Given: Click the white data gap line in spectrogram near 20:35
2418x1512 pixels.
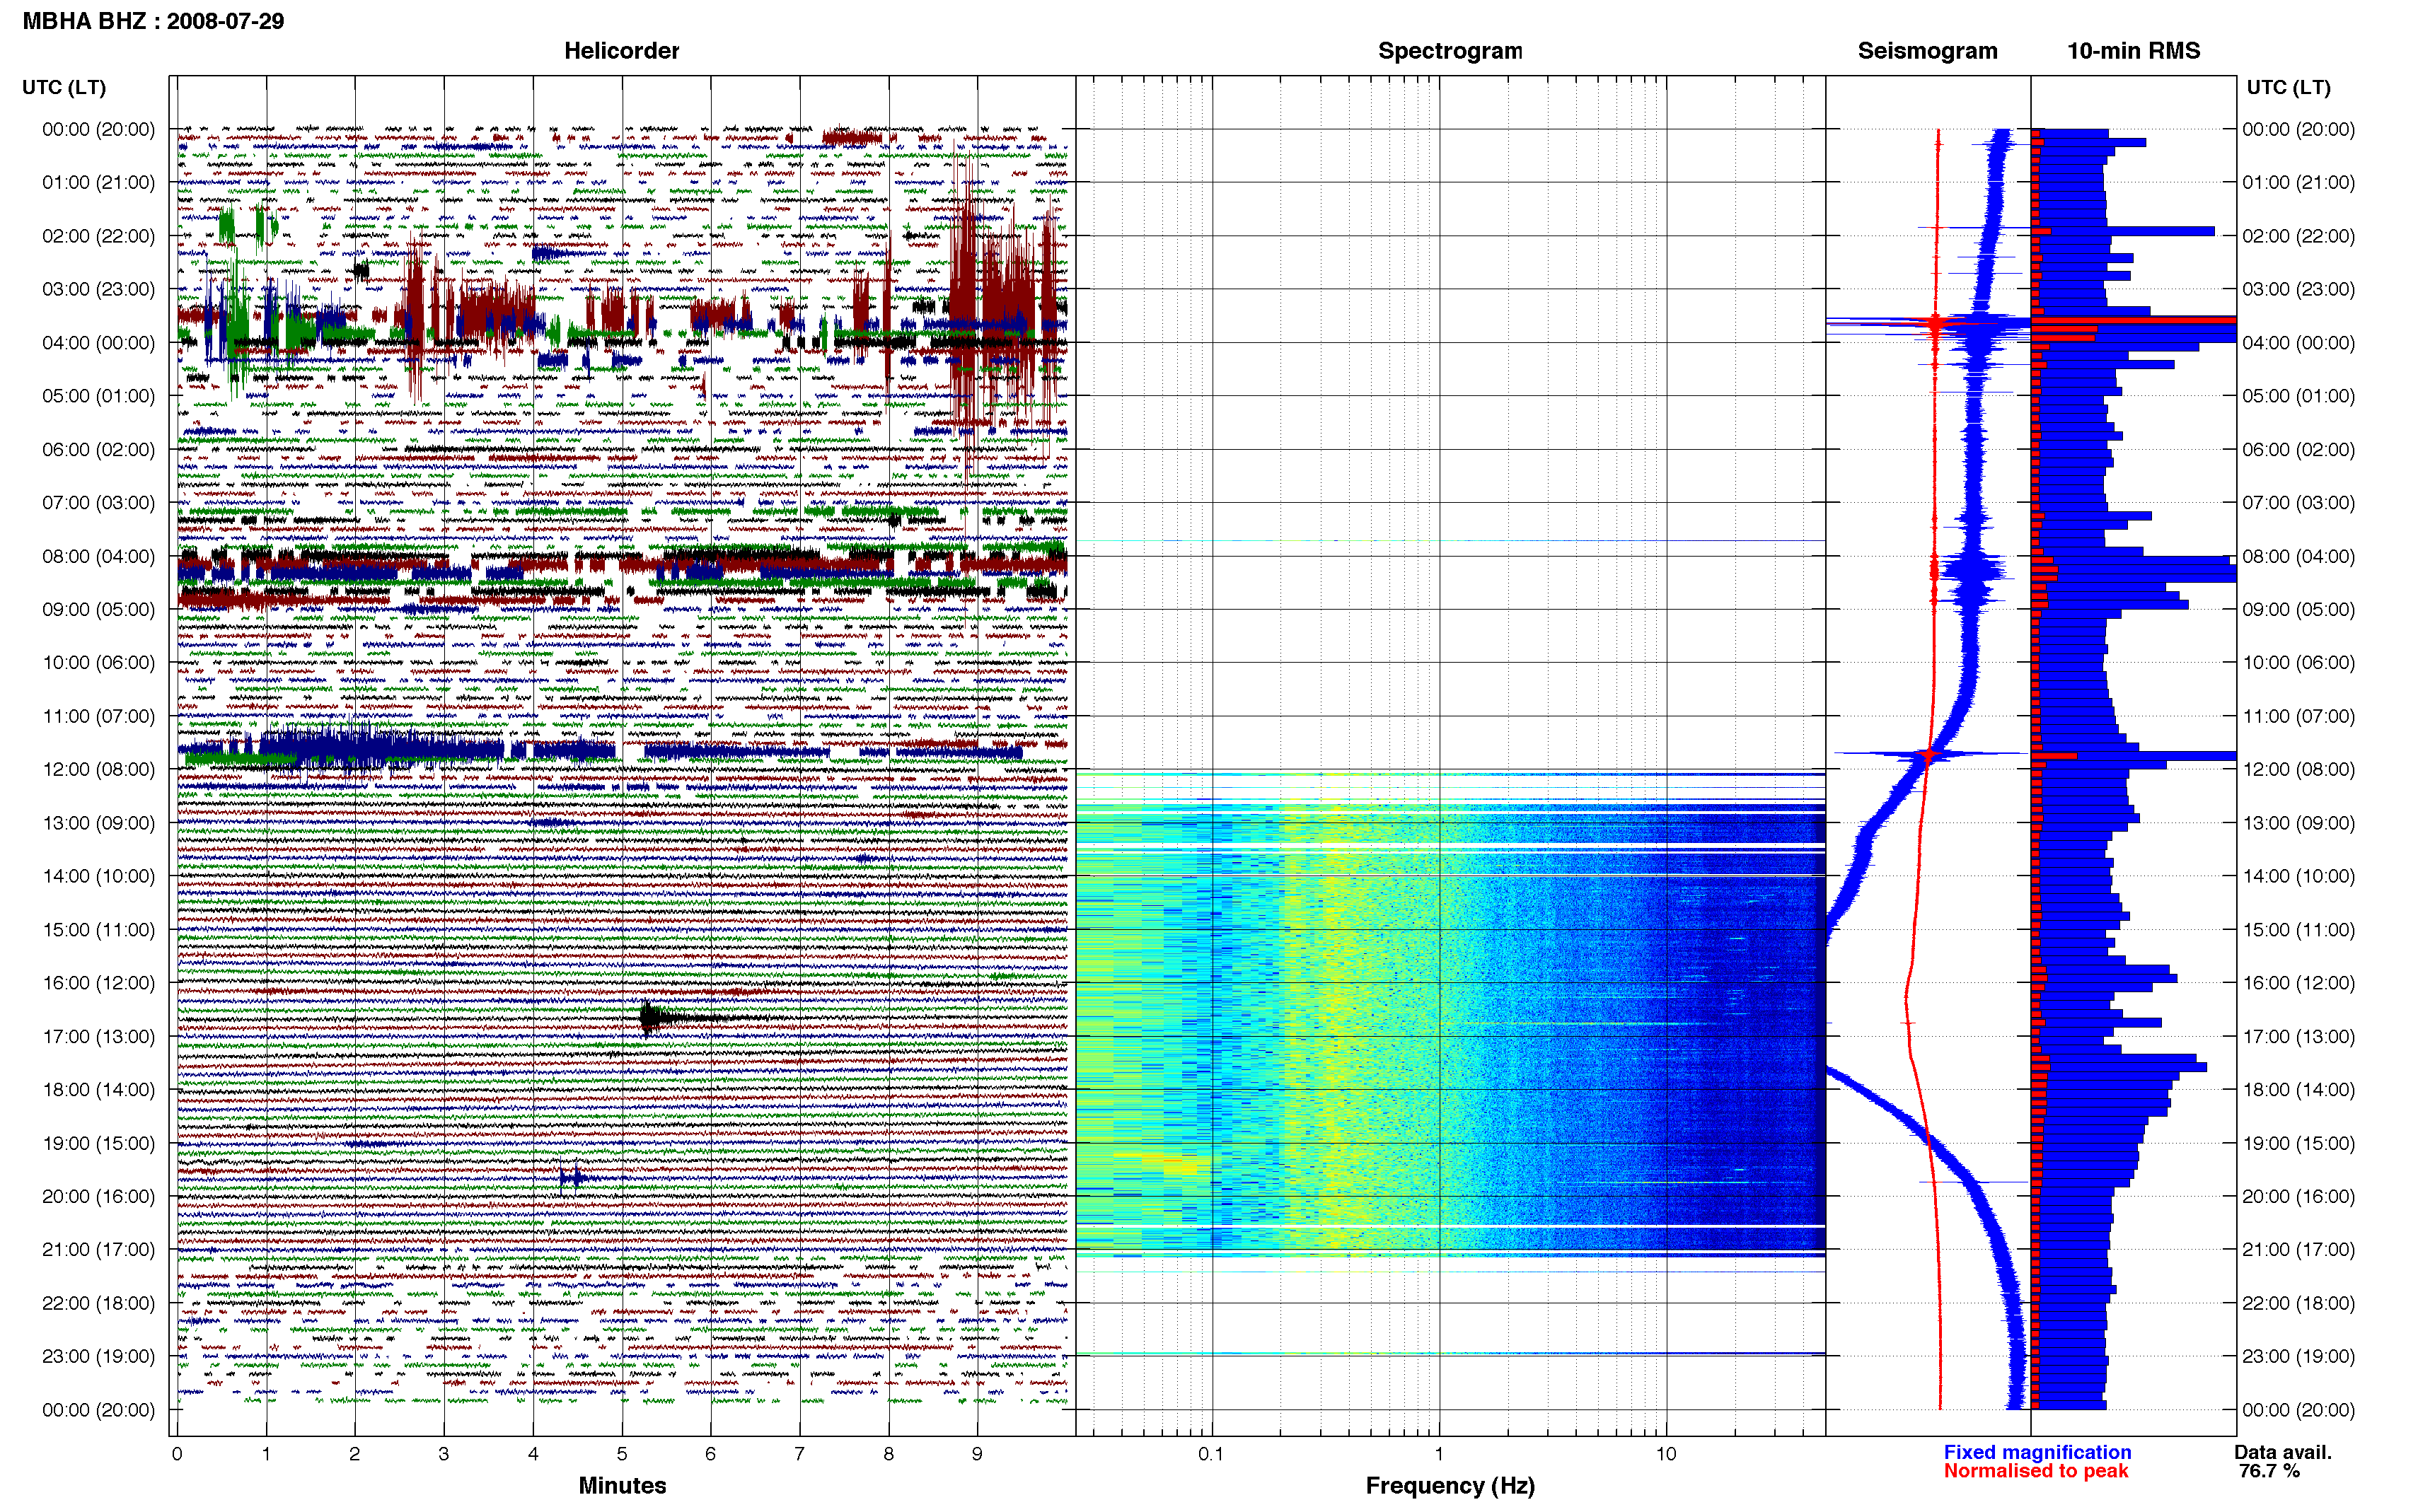Looking at the screenshot, I should 1450,1226.
